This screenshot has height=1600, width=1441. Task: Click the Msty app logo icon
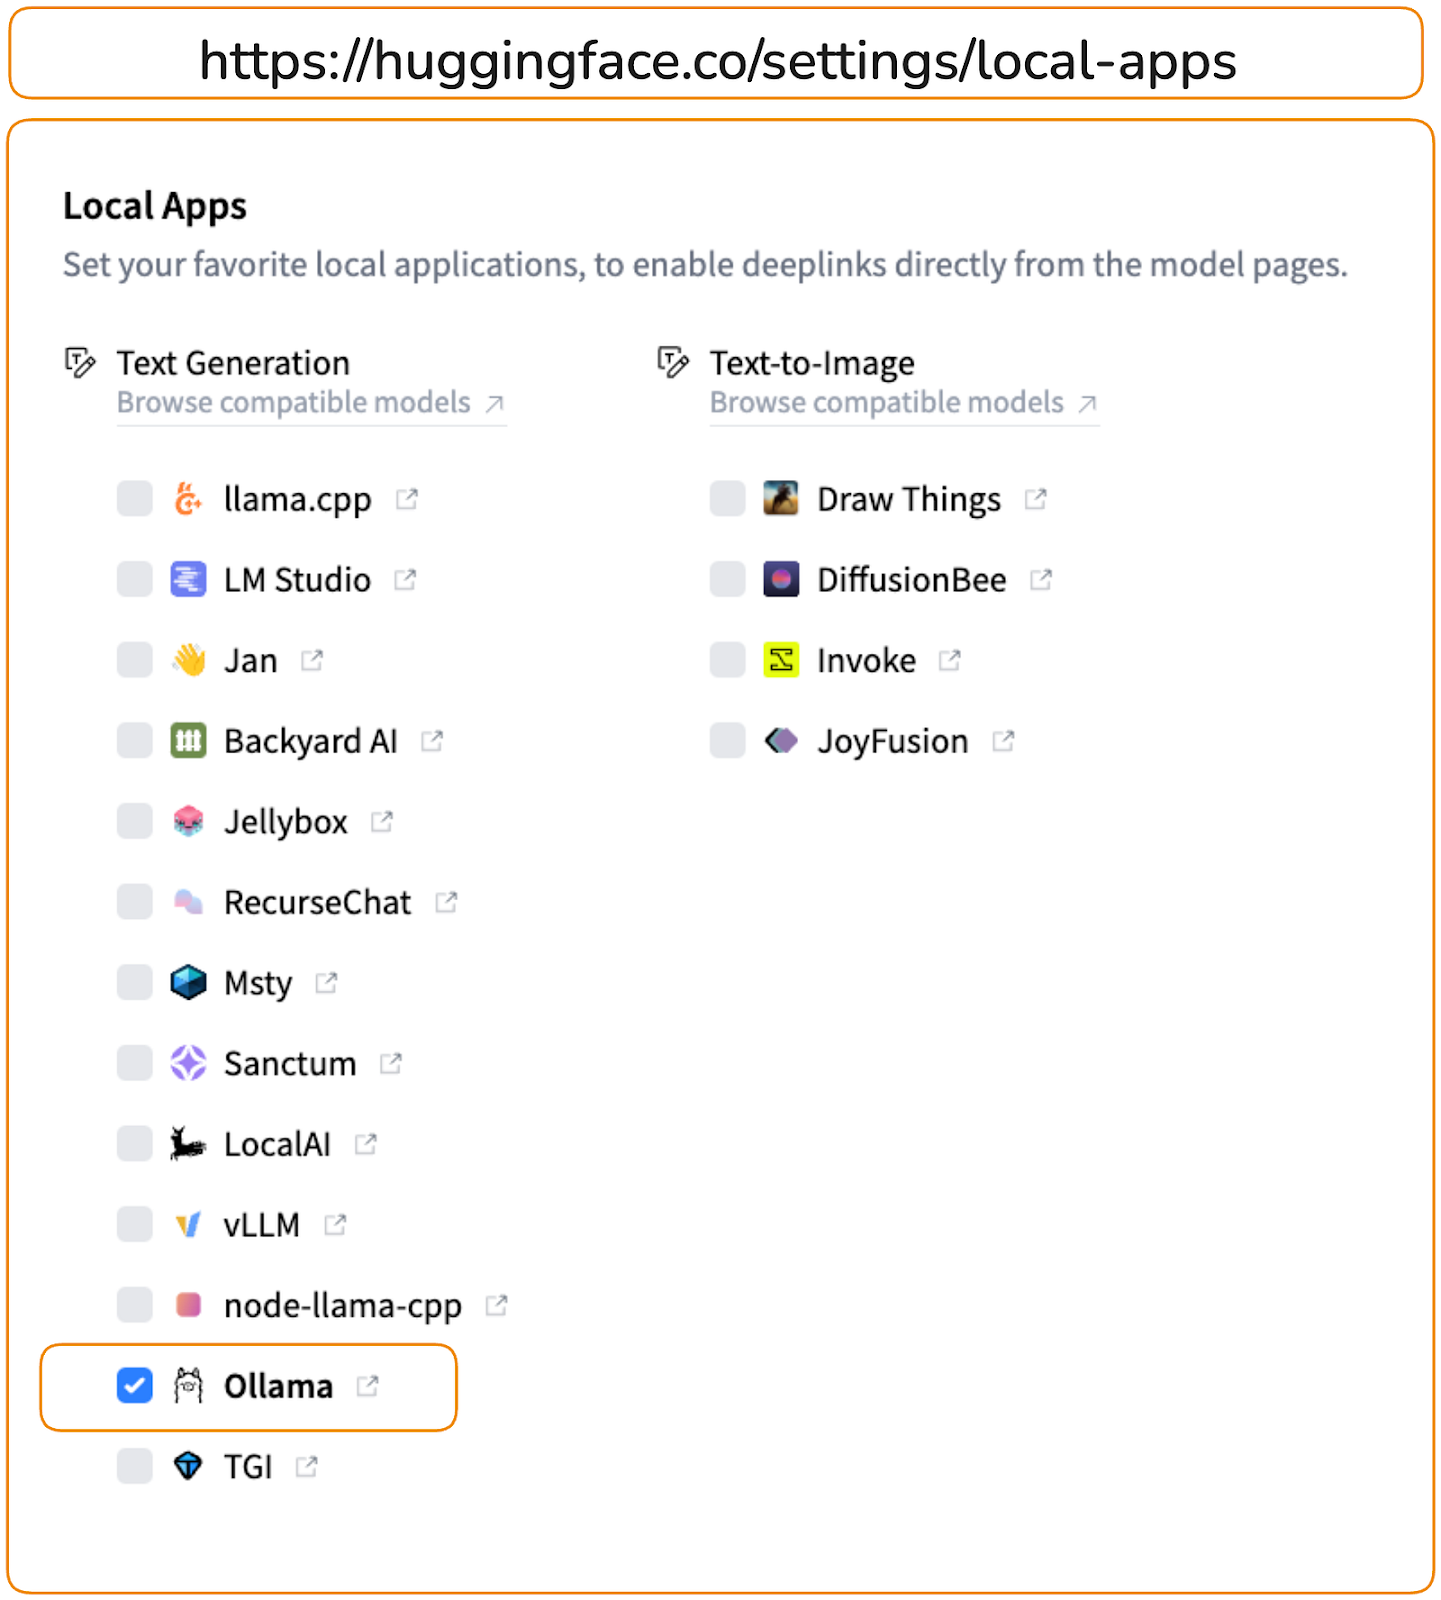(188, 982)
